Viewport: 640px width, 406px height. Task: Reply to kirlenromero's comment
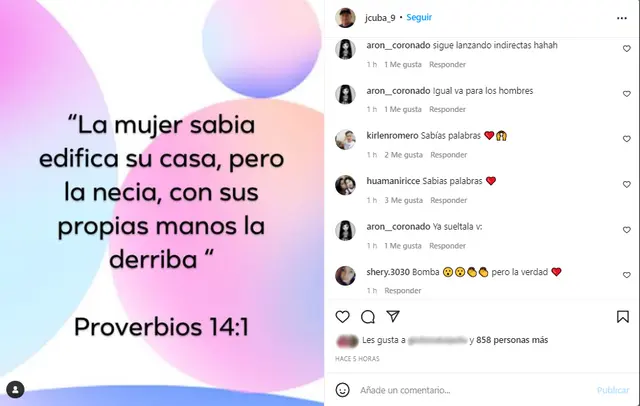pos(449,155)
